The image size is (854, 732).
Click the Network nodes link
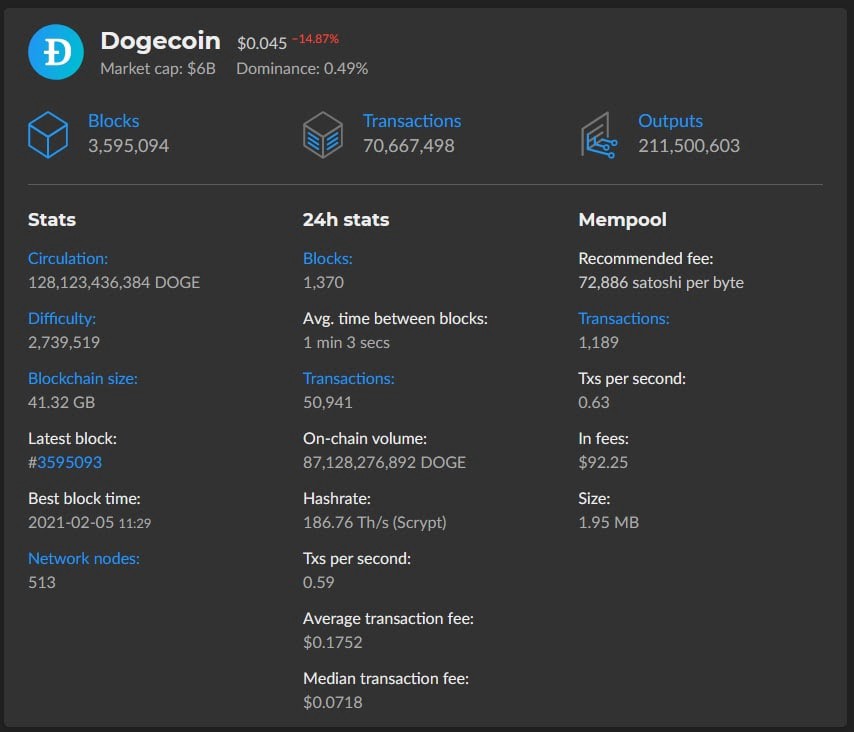pyautogui.click(x=84, y=559)
